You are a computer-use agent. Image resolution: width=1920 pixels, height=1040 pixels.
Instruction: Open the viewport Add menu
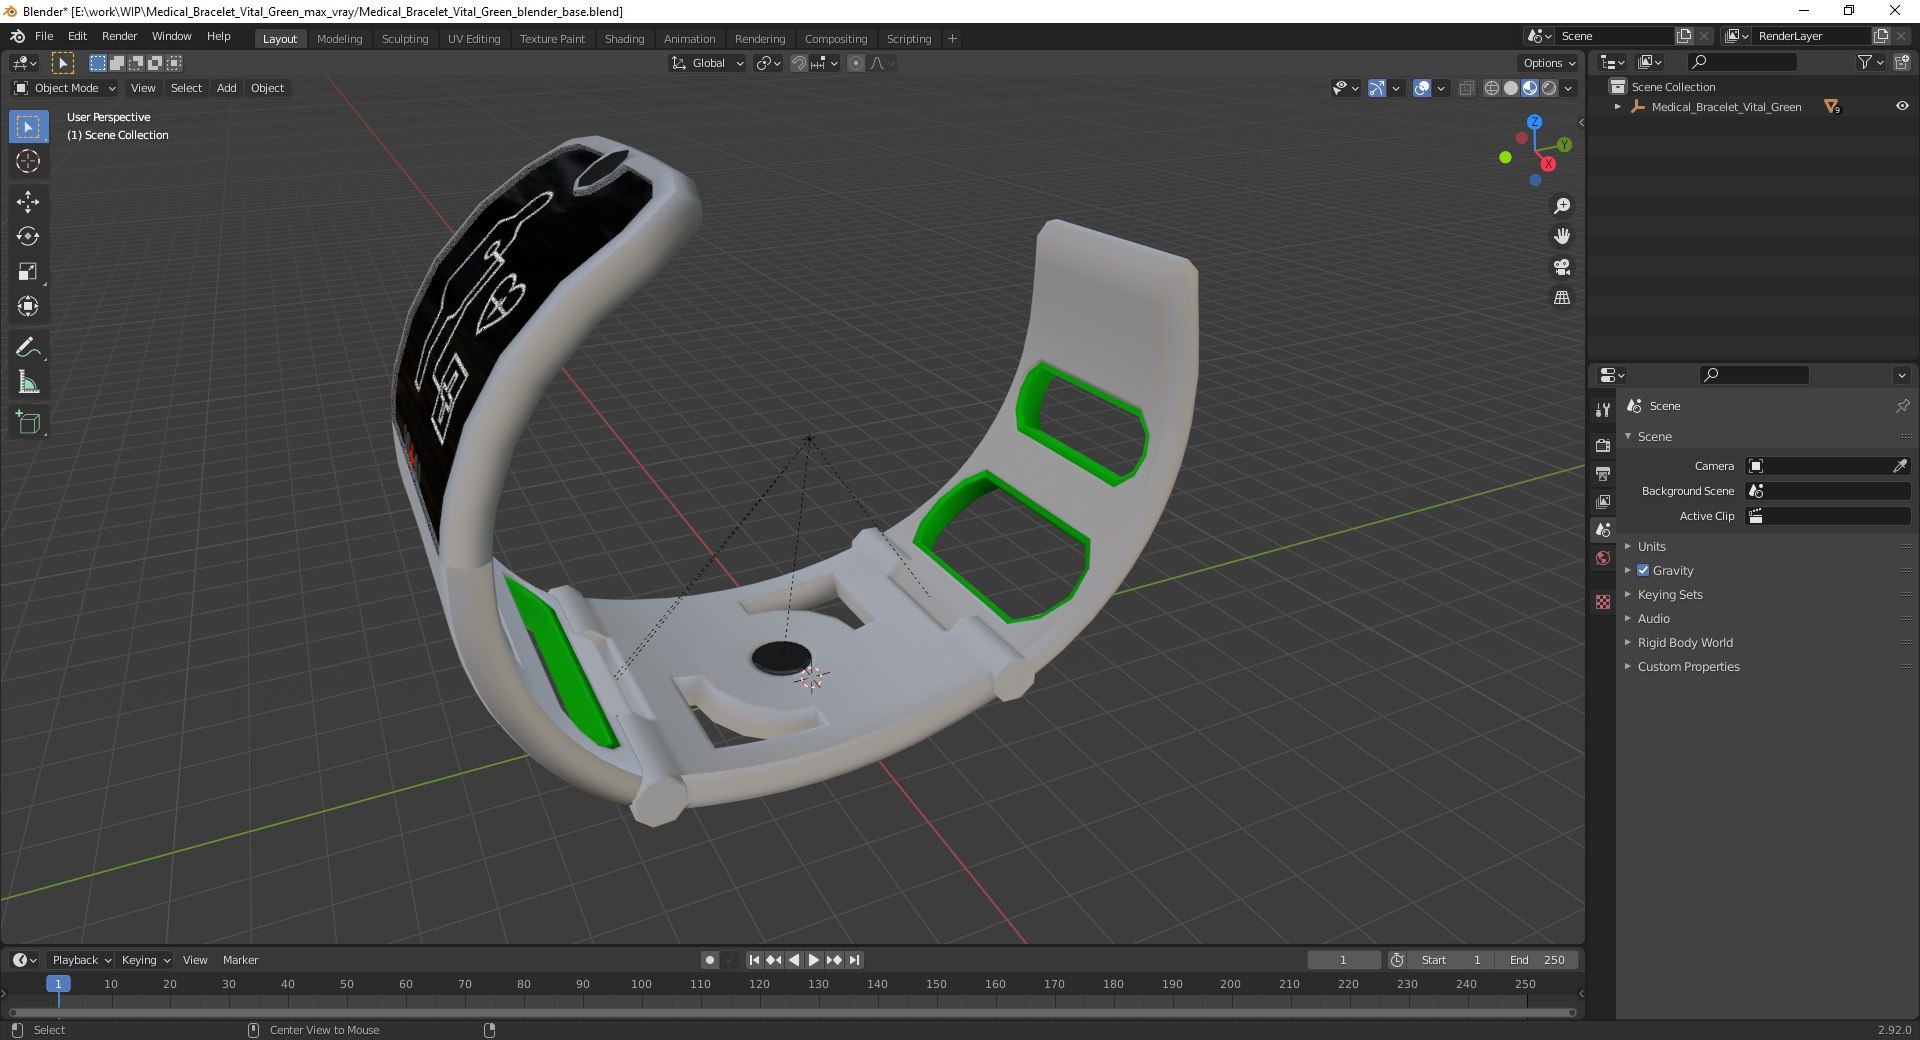[x=227, y=88]
